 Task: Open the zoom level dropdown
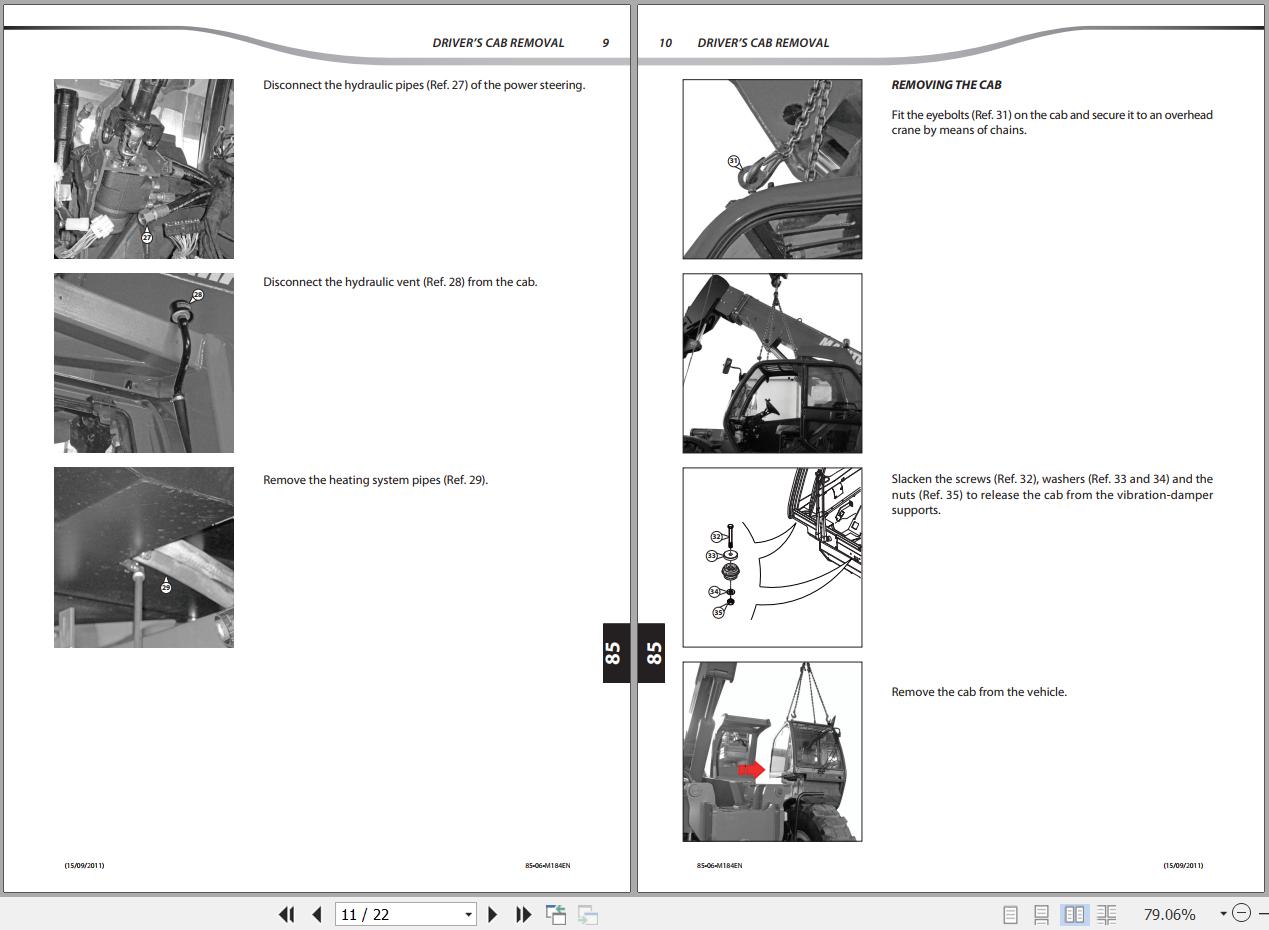pyautogui.click(x=1222, y=914)
